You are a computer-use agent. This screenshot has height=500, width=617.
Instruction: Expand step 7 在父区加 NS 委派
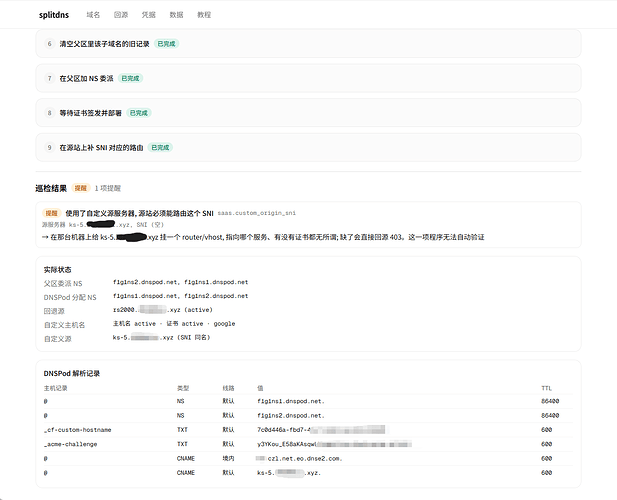308,78
